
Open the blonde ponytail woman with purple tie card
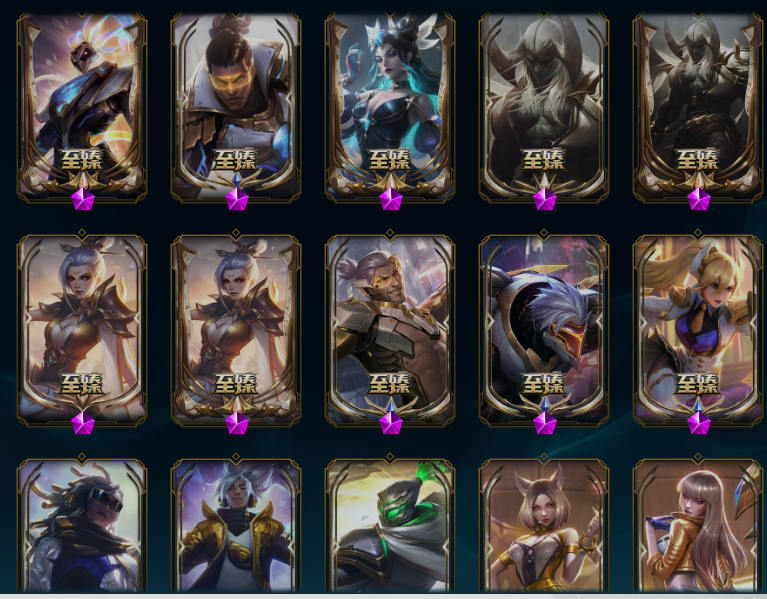[x=698, y=330]
